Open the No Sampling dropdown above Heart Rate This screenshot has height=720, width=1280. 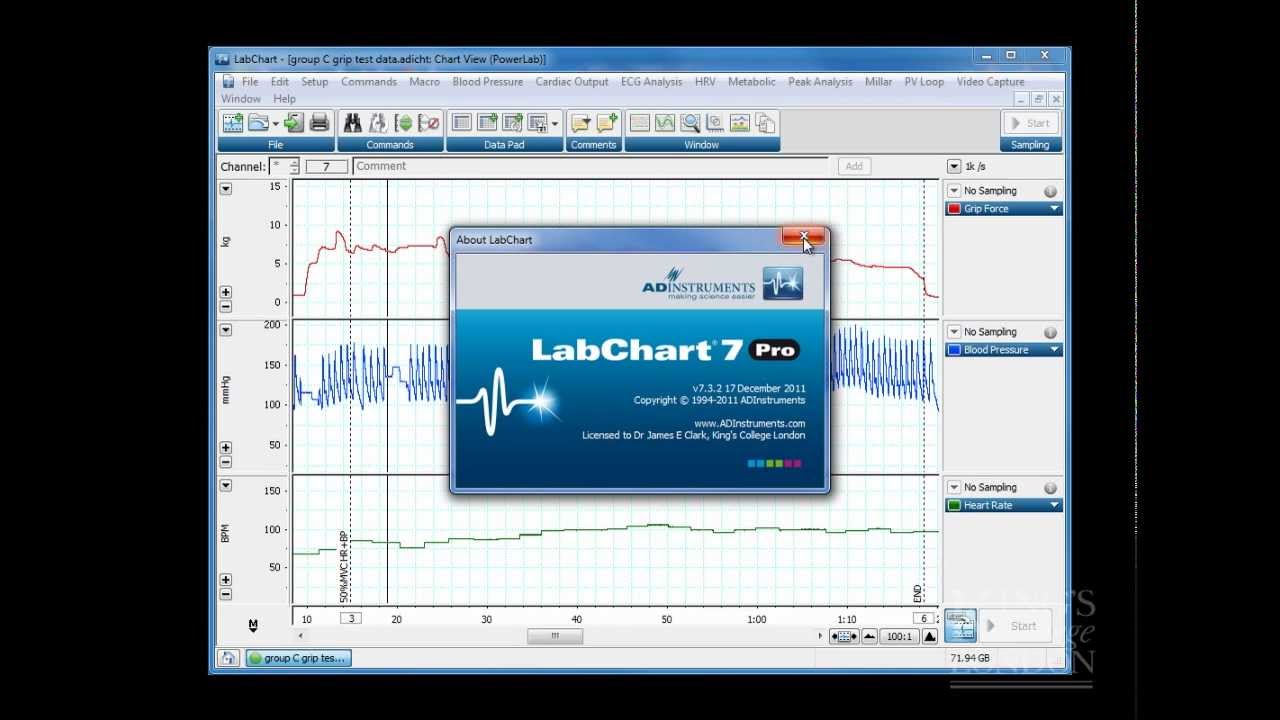(954, 487)
